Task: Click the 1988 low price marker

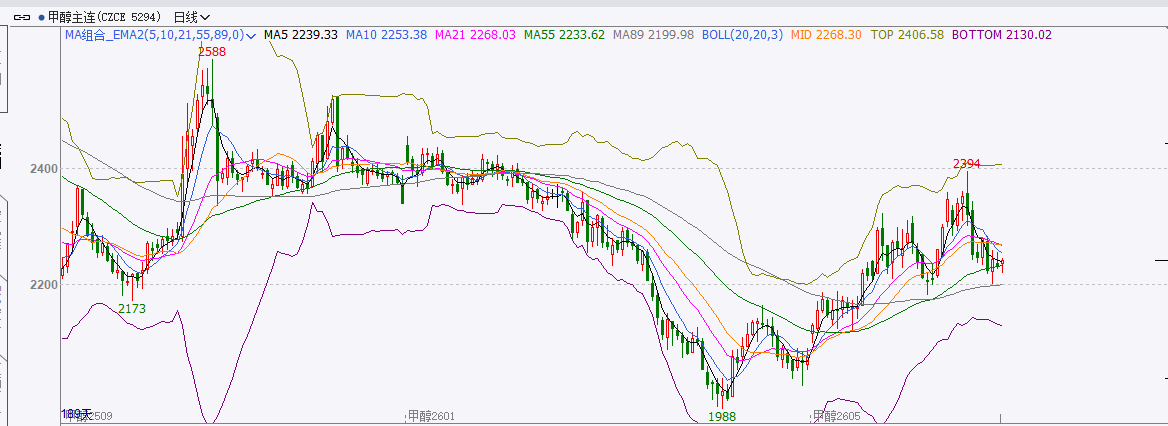Action: click(722, 416)
